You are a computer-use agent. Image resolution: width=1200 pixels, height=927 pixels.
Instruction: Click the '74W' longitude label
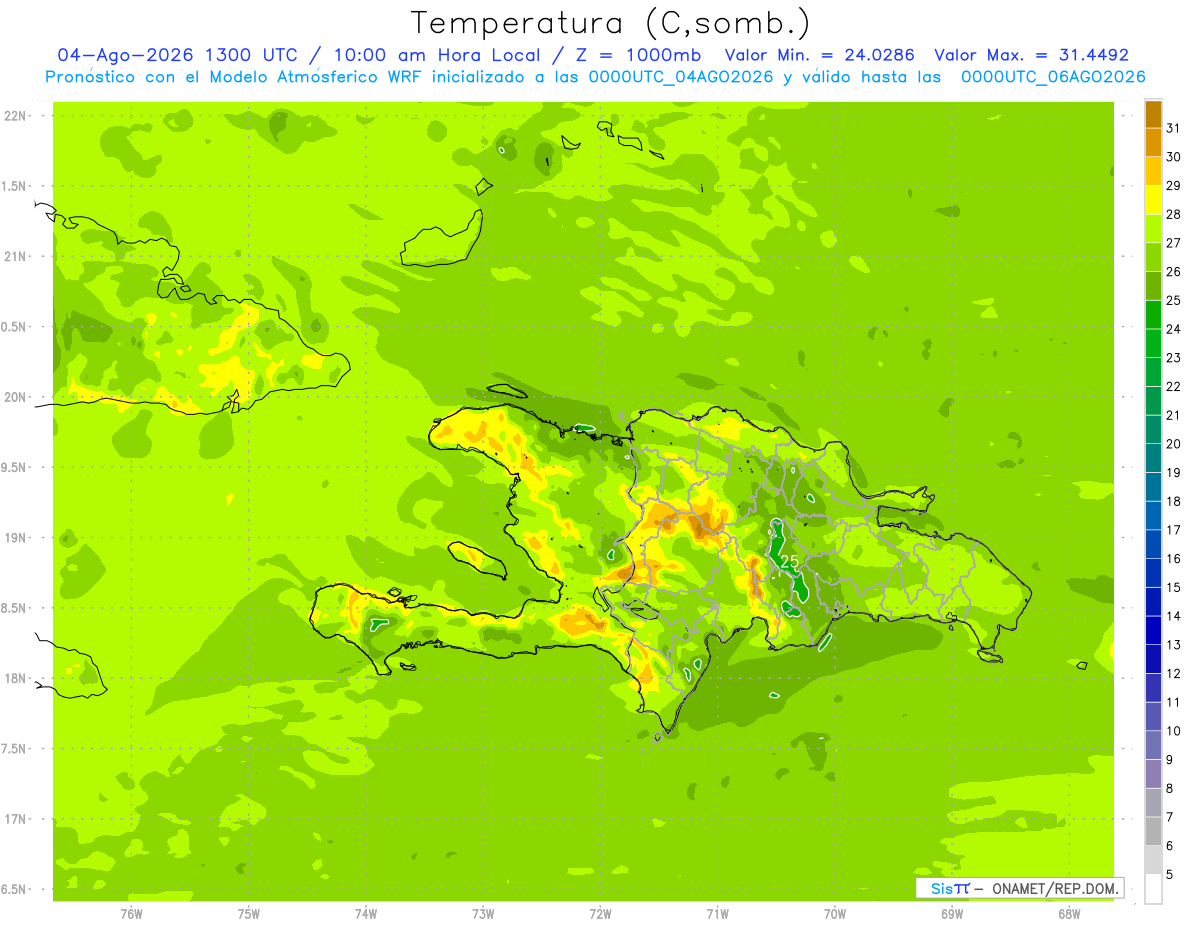(365, 913)
